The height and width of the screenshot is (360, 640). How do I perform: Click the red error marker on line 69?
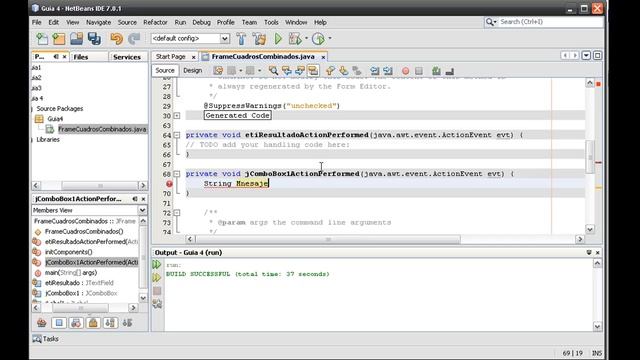tap(169, 184)
